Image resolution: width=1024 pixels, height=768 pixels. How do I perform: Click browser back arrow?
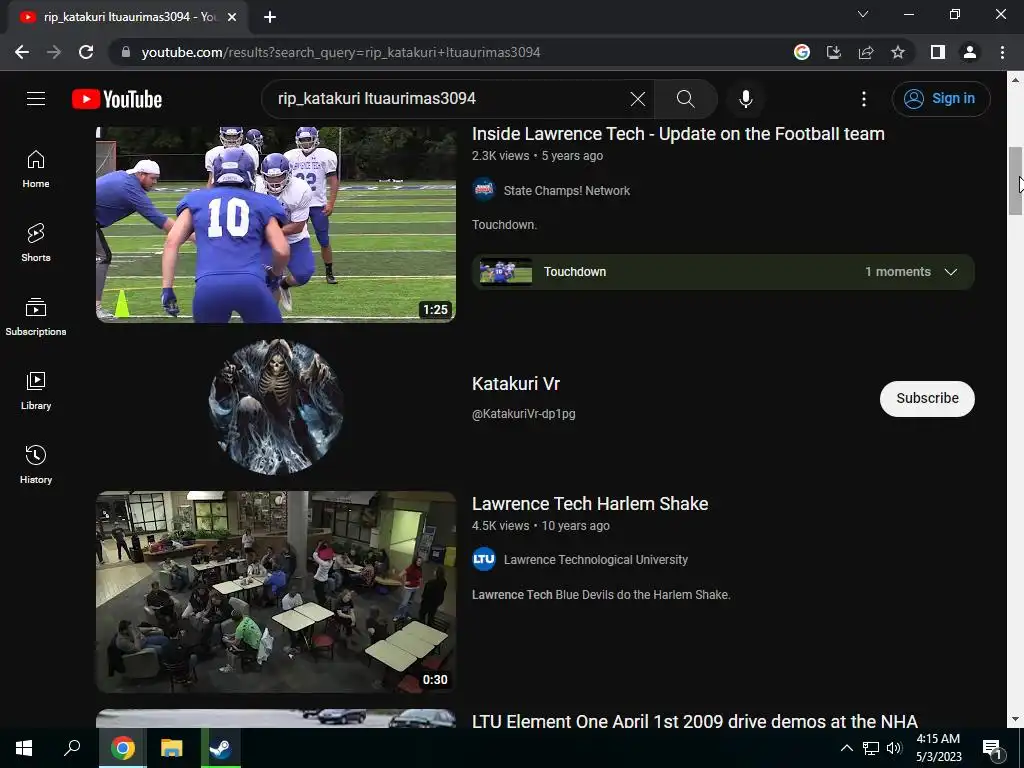coord(22,52)
